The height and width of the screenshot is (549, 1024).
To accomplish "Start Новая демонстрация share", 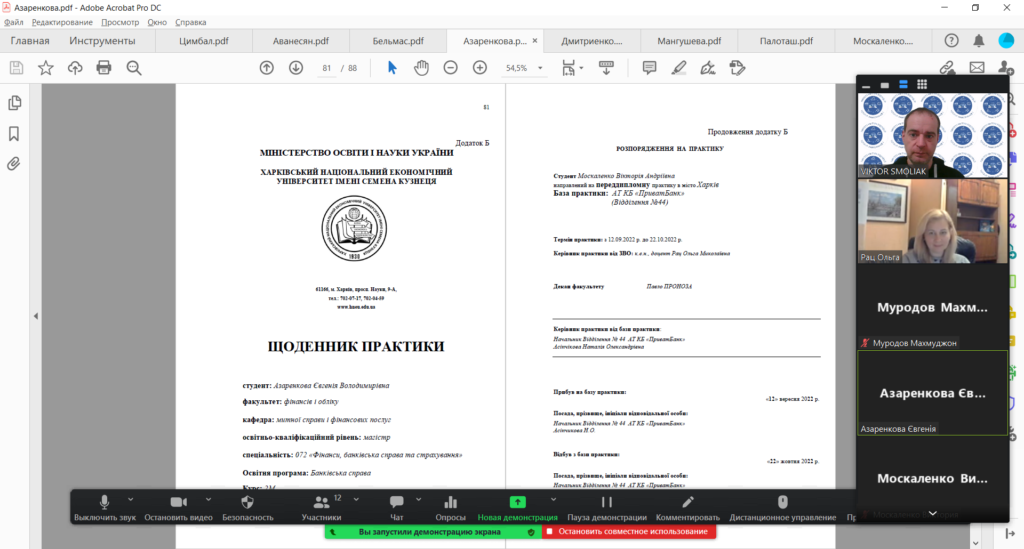I will (x=517, y=507).
